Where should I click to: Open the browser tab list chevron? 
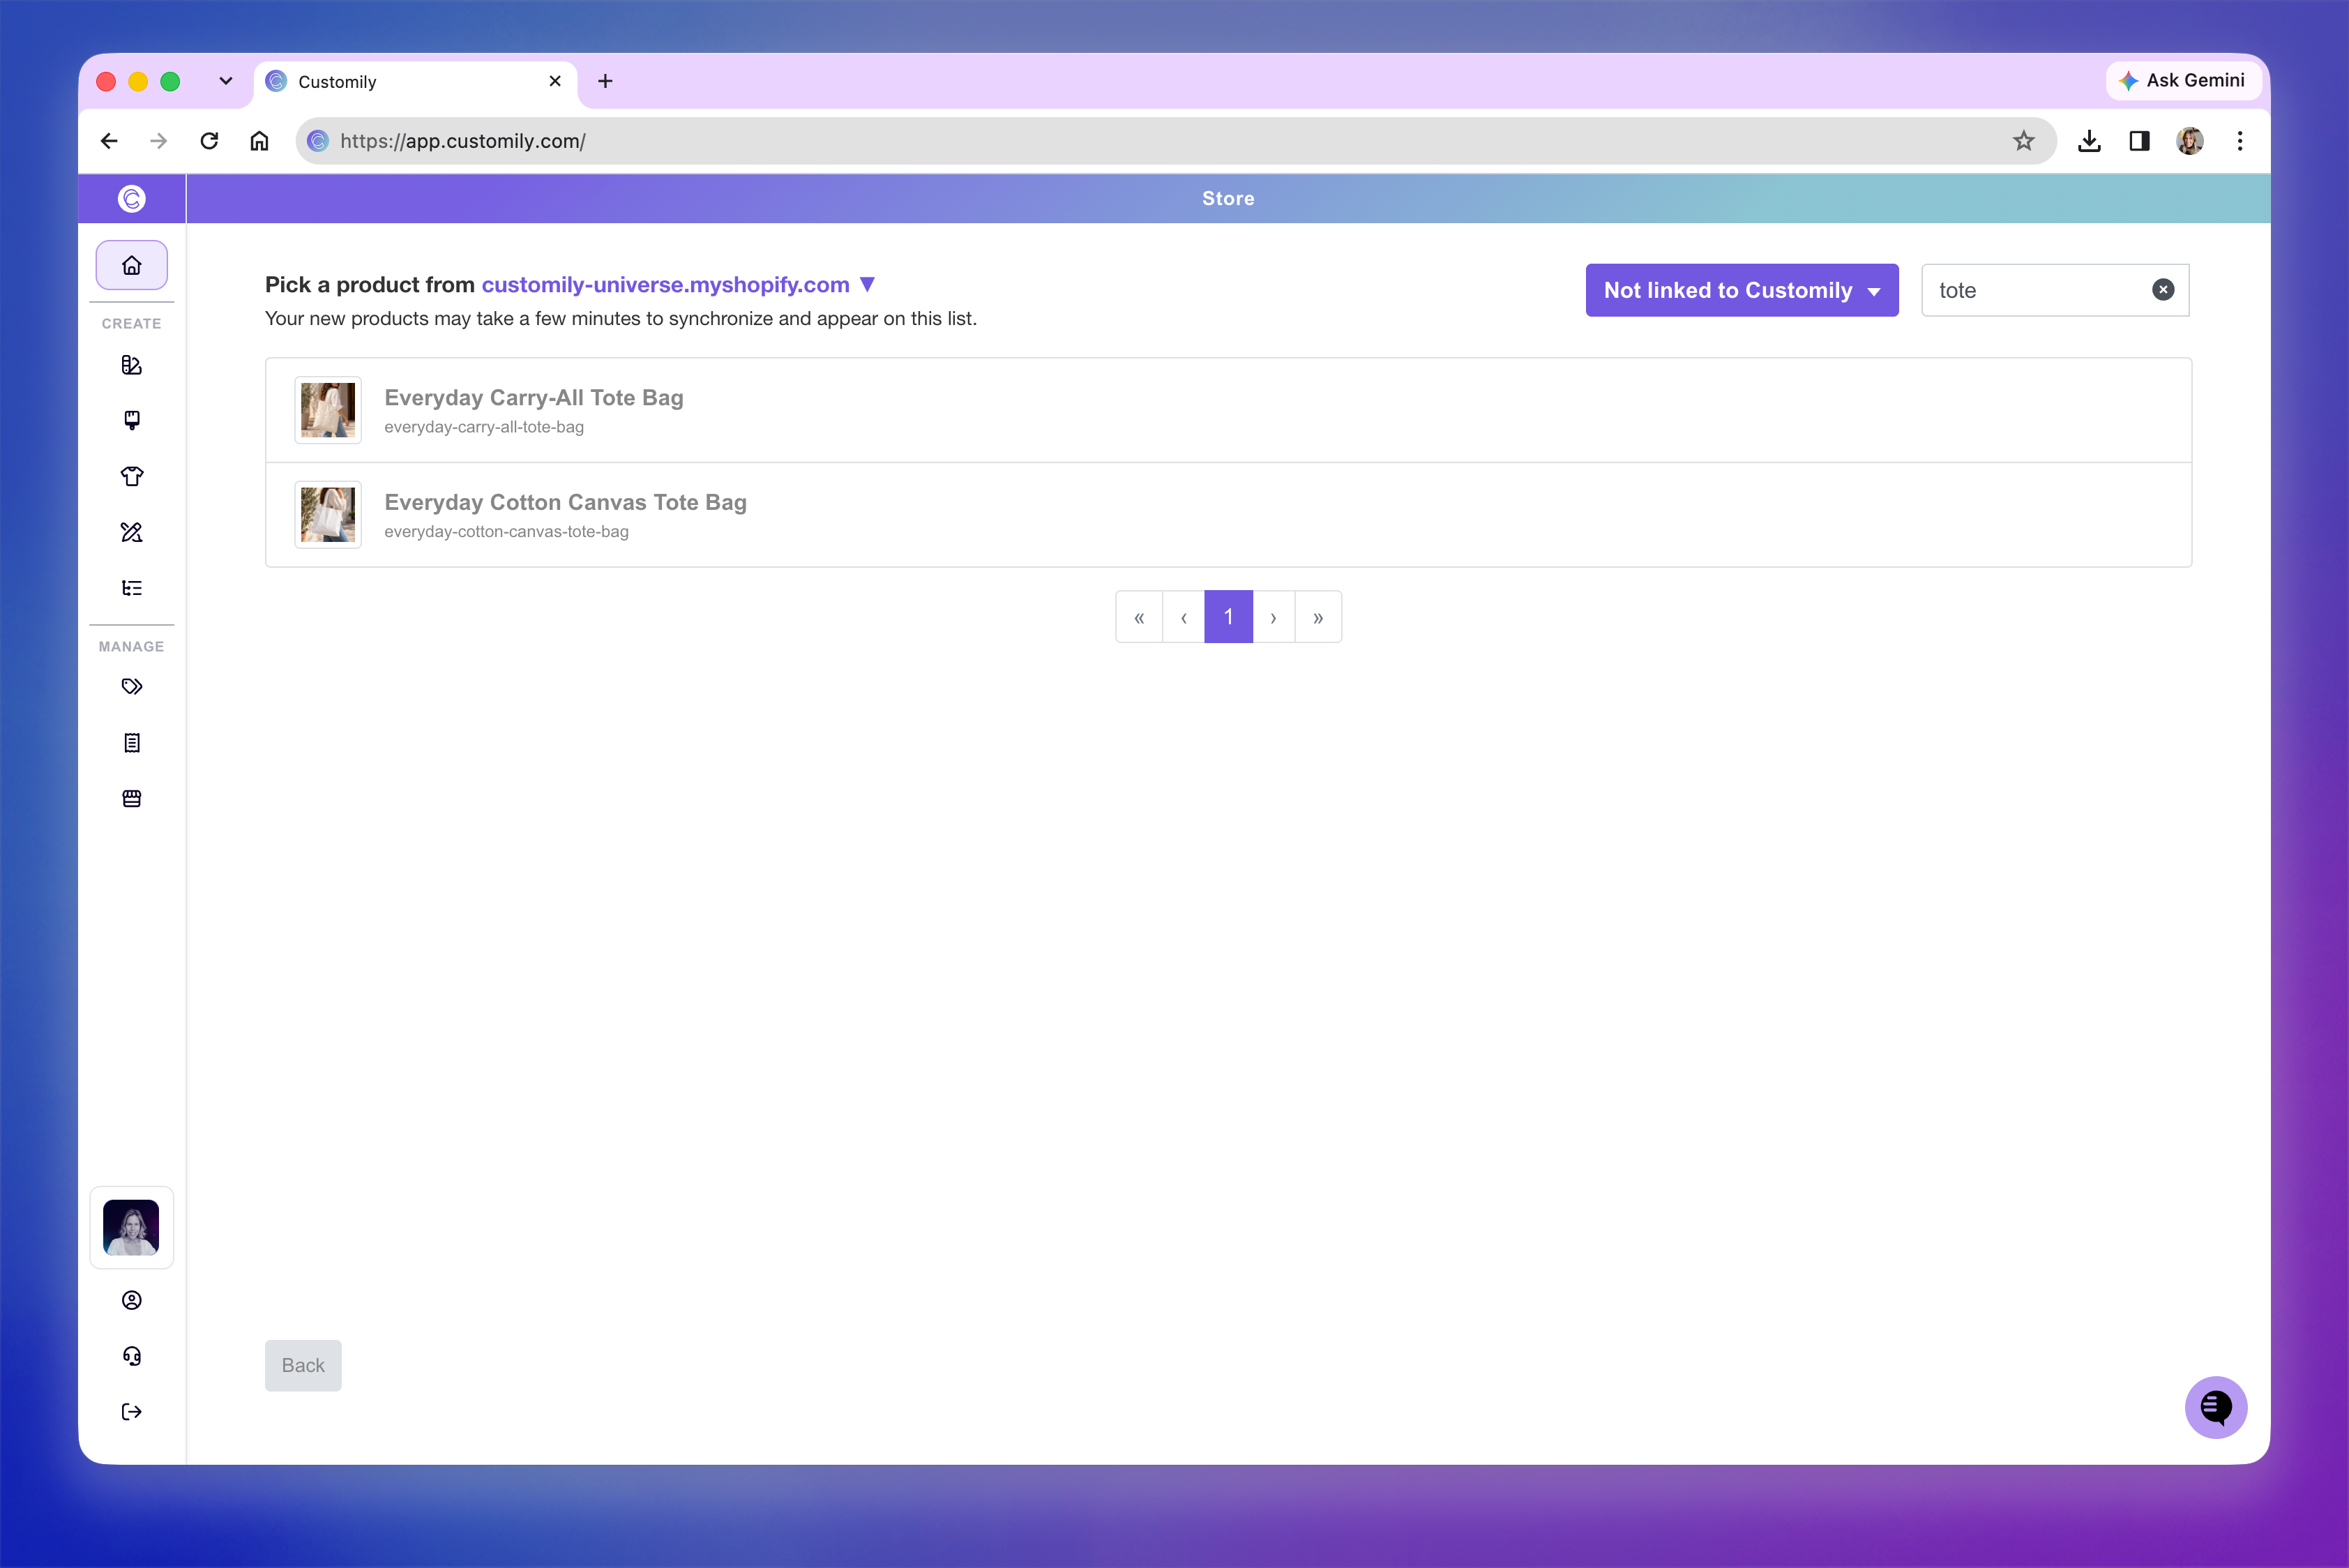[x=226, y=81]
